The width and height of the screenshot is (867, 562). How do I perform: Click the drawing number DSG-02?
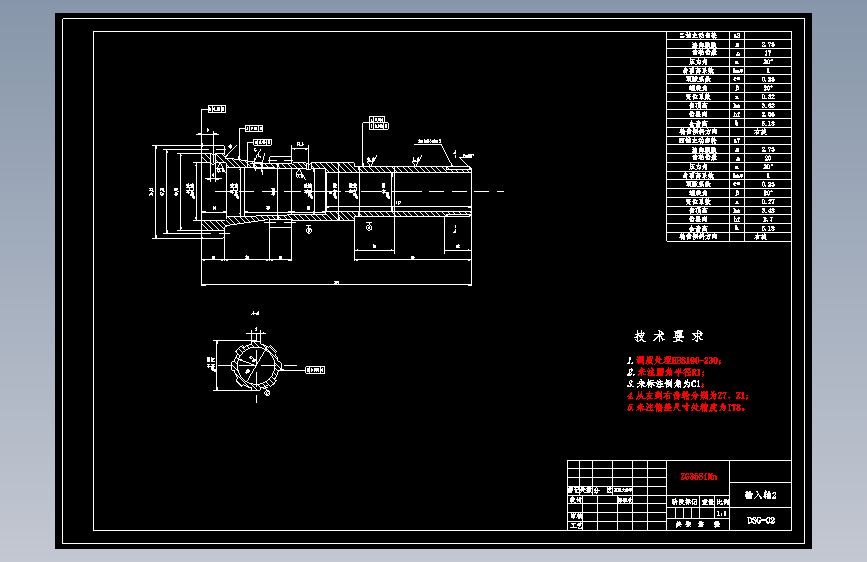coord(761,521)
